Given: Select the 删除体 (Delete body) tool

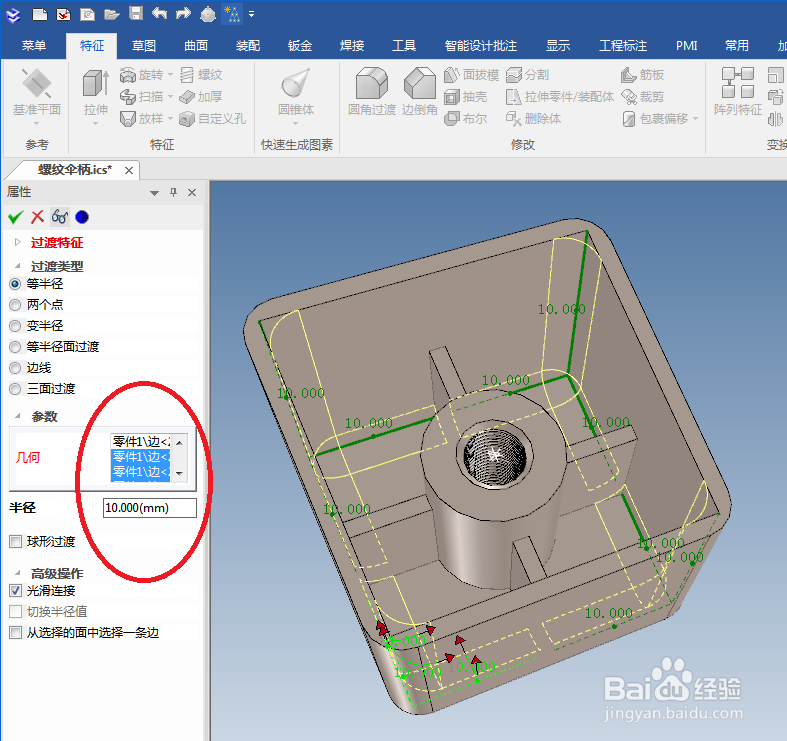Looking at the screenshot, I should [533, 118].
